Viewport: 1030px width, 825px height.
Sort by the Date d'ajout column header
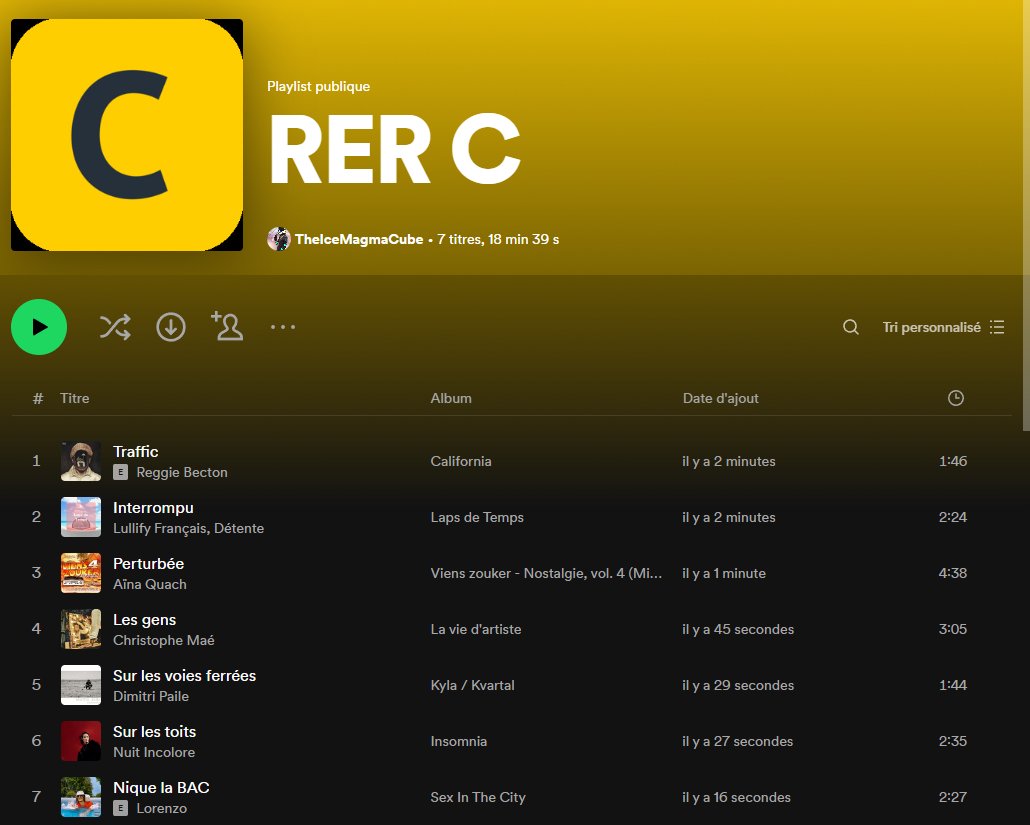[721, 398]
